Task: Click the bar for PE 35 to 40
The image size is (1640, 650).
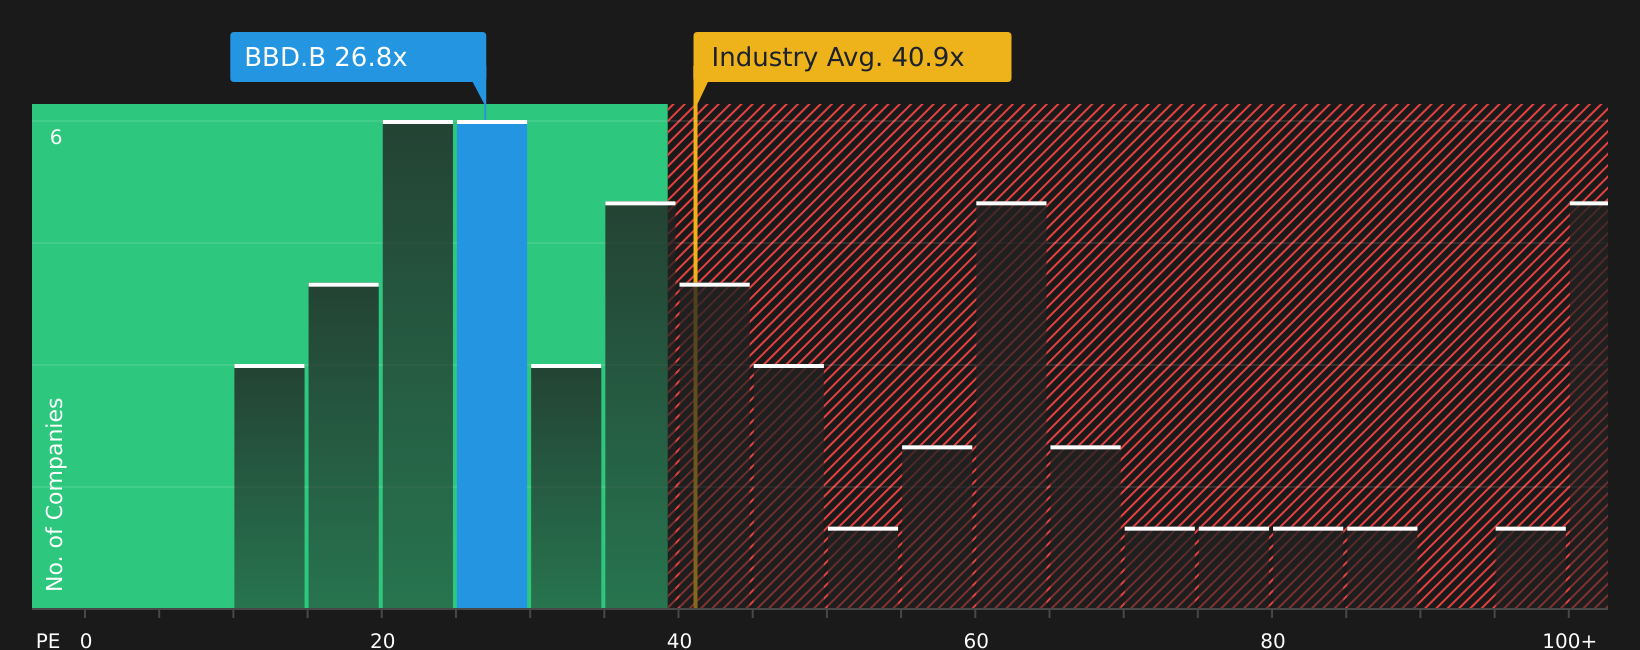Action: point(640,405)
